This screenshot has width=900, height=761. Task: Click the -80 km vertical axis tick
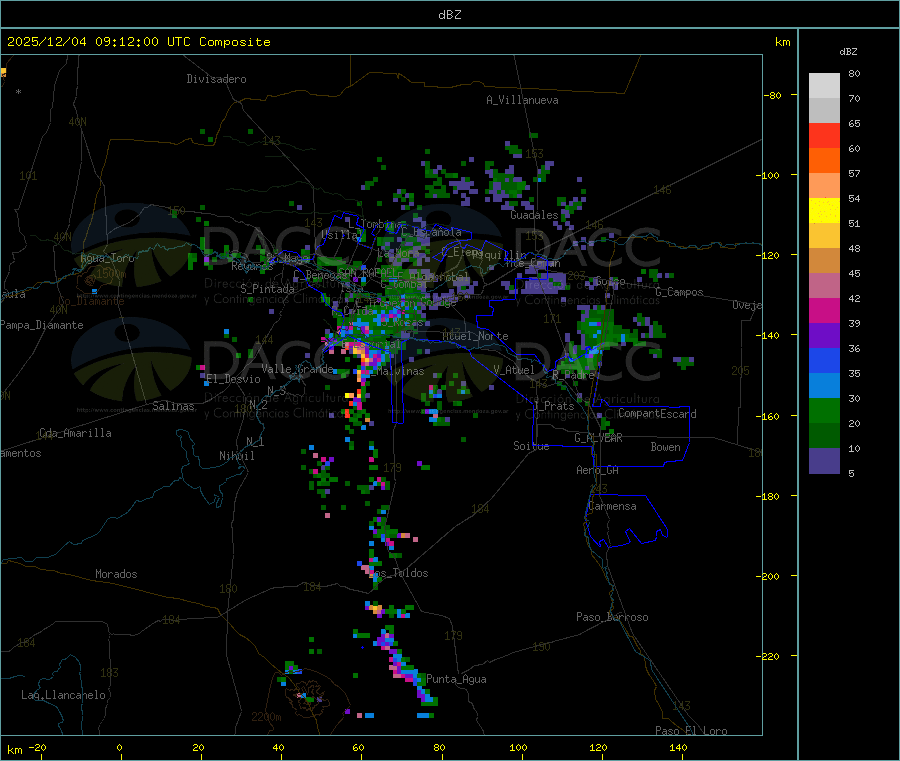click(773, 95)
